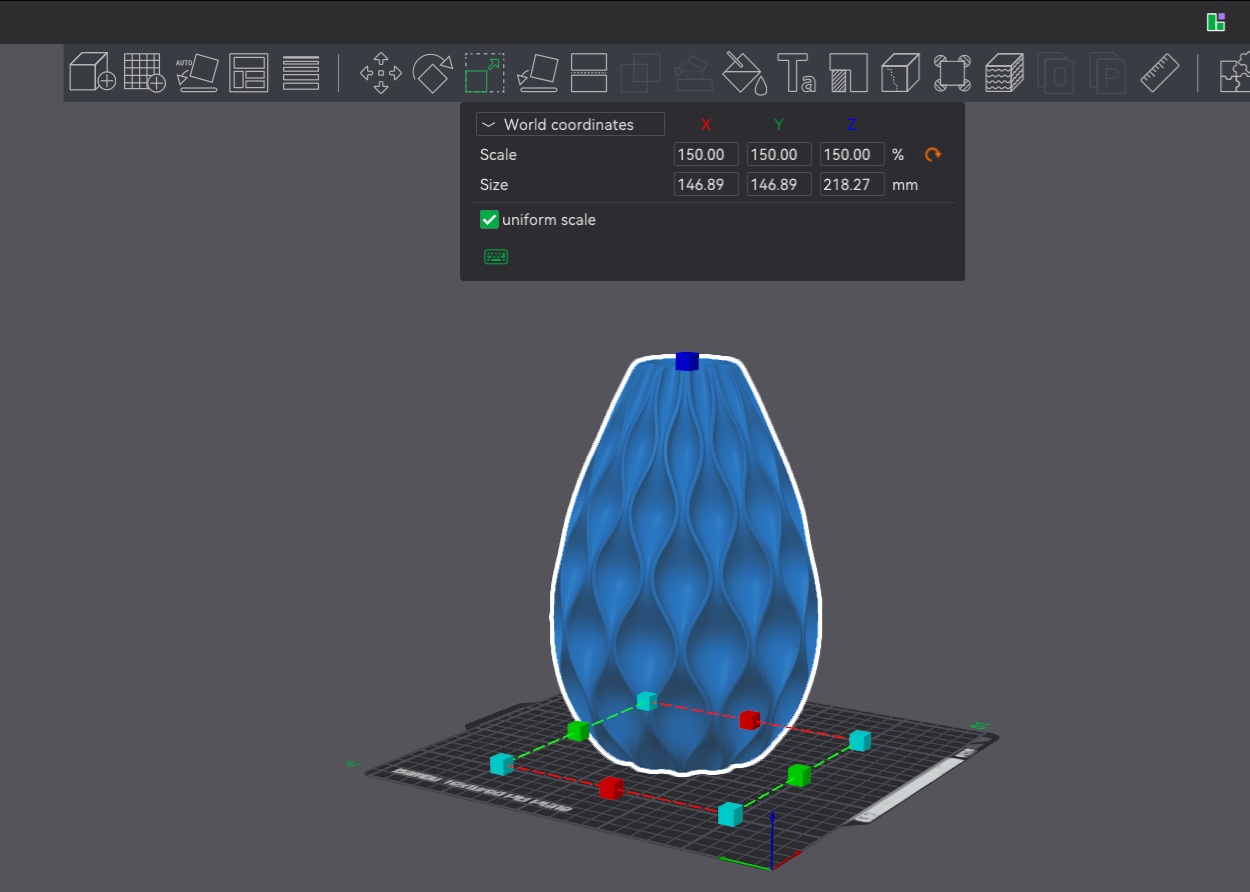Click the Arrange all objects icon
The image size is (1250, 892).
[x=248, y=73]
